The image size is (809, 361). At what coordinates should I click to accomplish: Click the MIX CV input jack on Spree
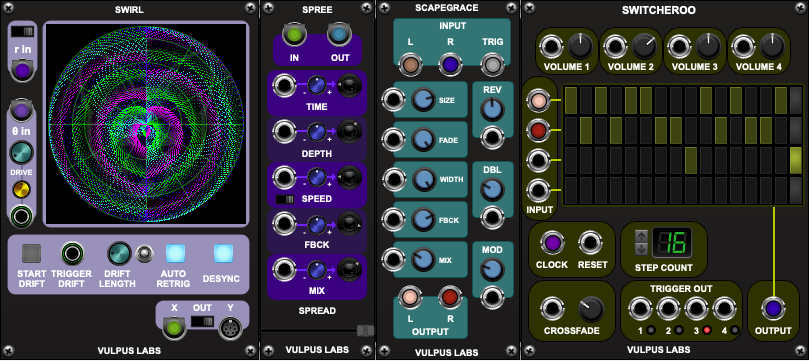[283, 270]
